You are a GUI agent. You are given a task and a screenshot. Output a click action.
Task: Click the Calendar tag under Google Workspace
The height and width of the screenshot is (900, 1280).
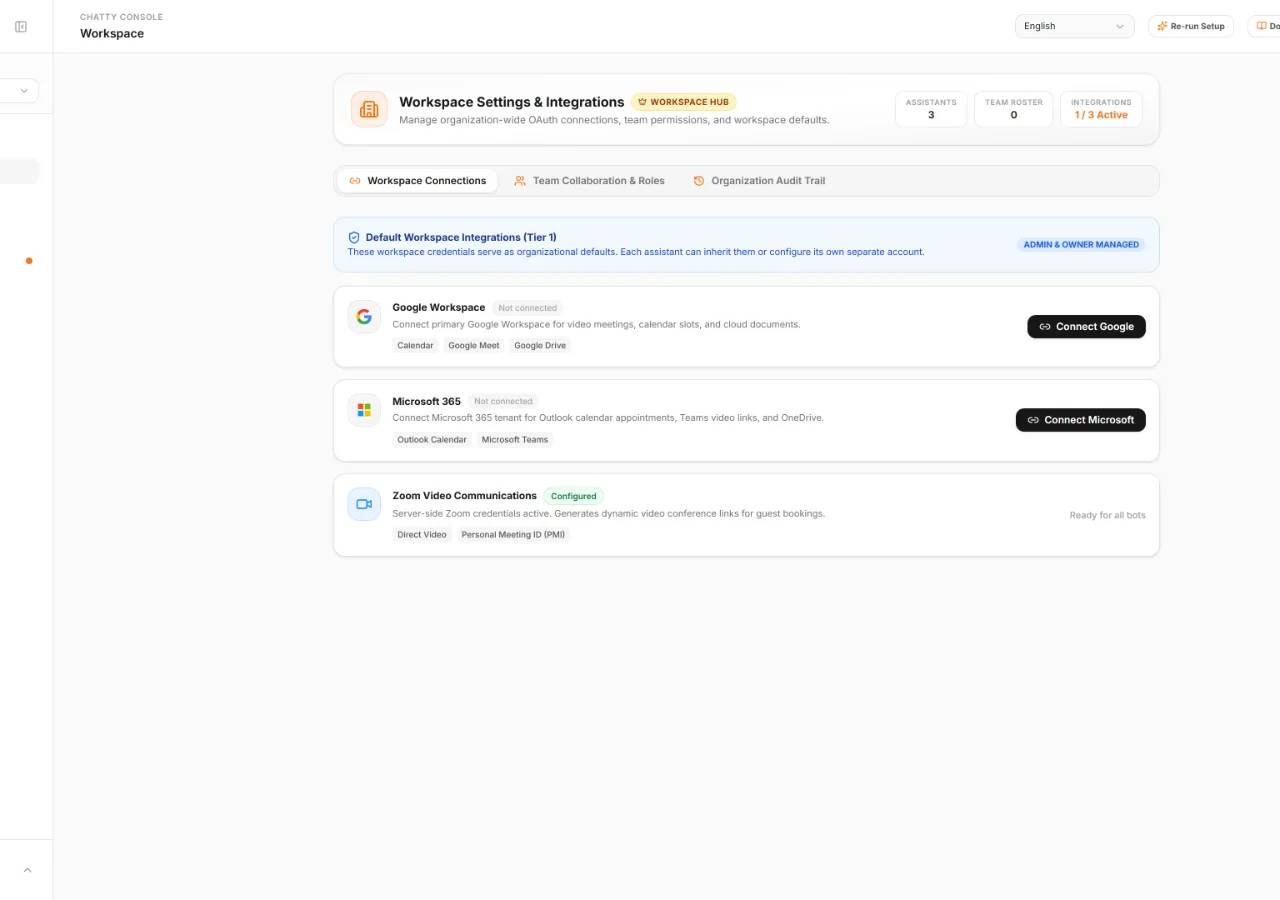click(x=415, y=346)
